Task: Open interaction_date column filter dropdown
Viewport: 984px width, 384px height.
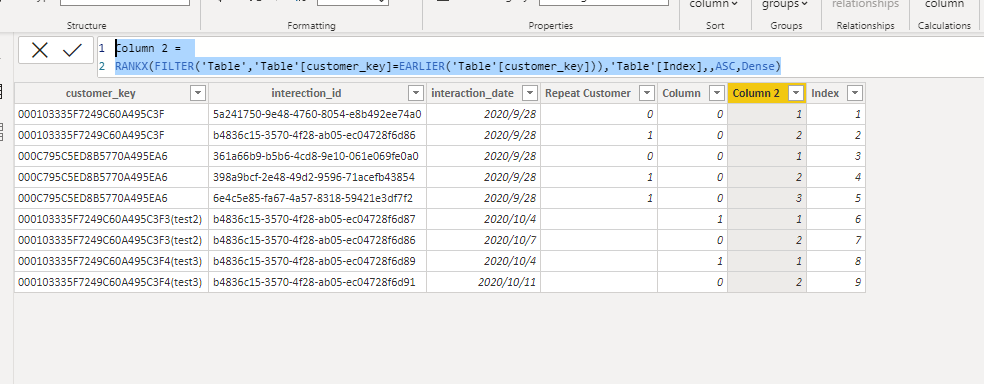Action: click(530, 93)
